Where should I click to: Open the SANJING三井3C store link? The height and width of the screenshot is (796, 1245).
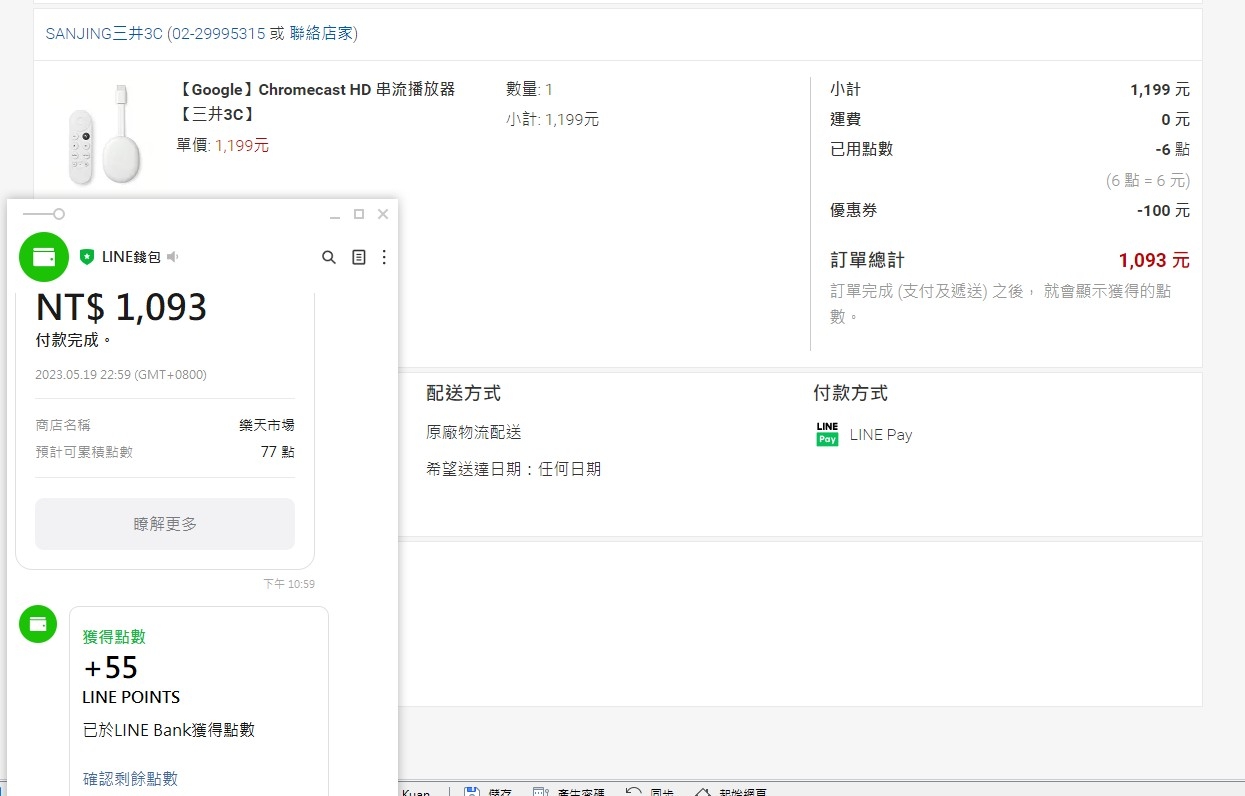[104, 34]
